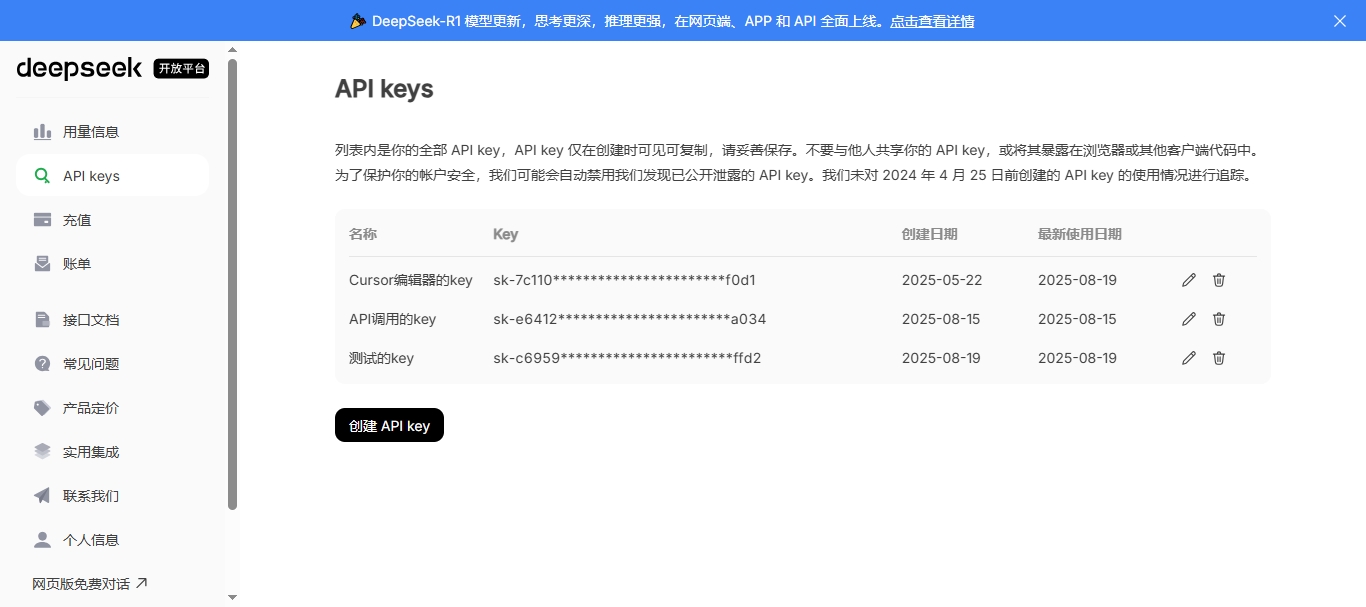Image resolution: width=1366 pixels, height=607 pixels.
Task: Click the 接口文档 document icon
Action: click(x=42, y=320)
